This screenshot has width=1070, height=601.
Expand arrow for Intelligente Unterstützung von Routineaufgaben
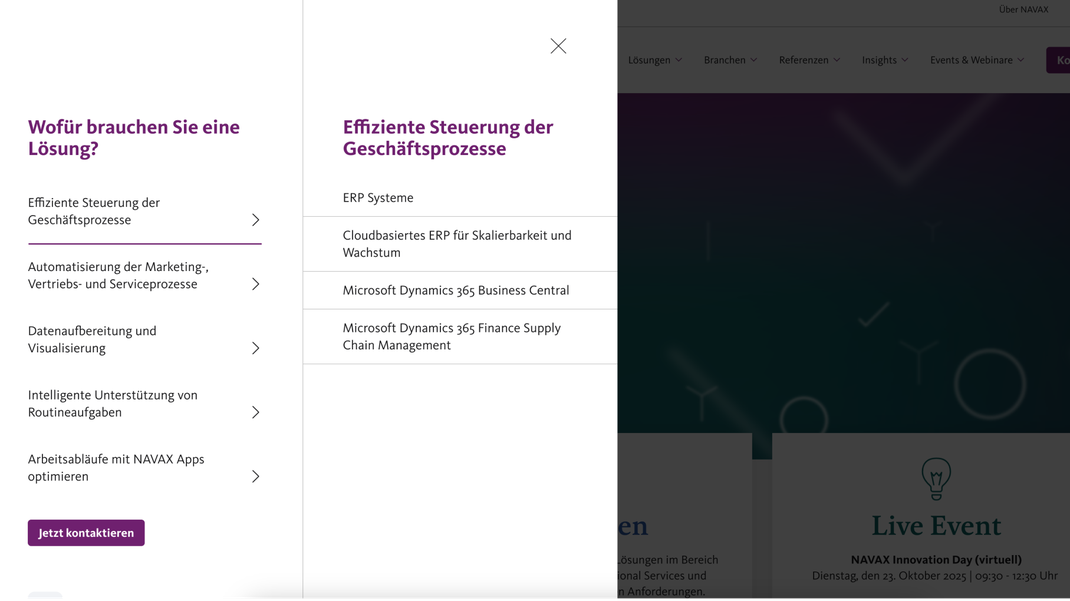point(255,412)
